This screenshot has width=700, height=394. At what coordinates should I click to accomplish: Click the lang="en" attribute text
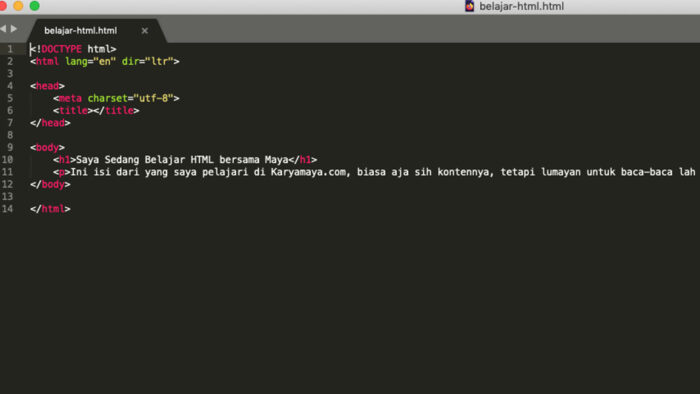[x=90, y=62]
